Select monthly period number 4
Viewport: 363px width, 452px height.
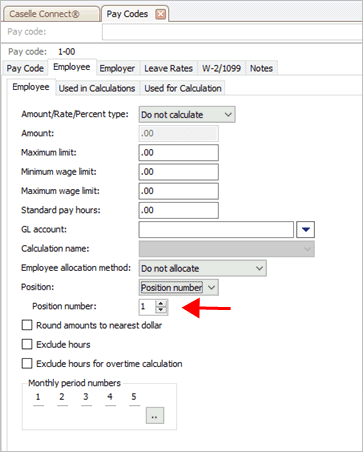click(x=110, y=398)
